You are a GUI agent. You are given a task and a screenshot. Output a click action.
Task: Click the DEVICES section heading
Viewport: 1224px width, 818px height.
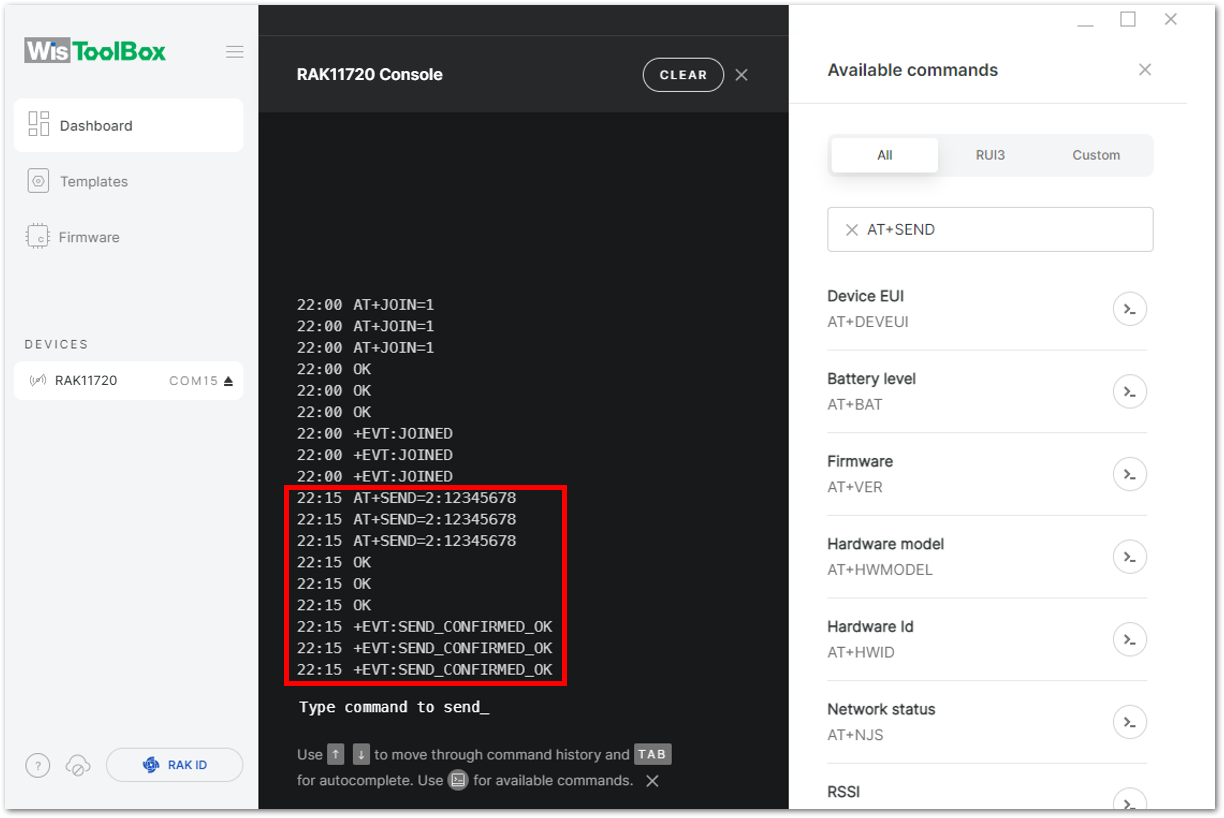(x=57, y=344)
